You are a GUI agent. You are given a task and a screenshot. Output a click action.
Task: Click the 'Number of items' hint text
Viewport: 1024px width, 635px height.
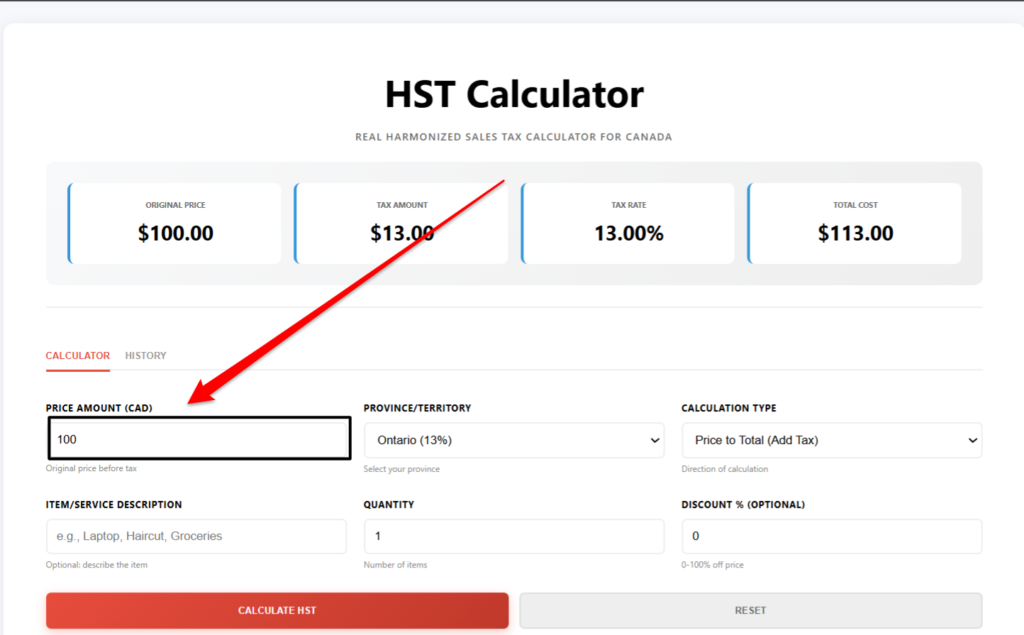tap(395, 565)
